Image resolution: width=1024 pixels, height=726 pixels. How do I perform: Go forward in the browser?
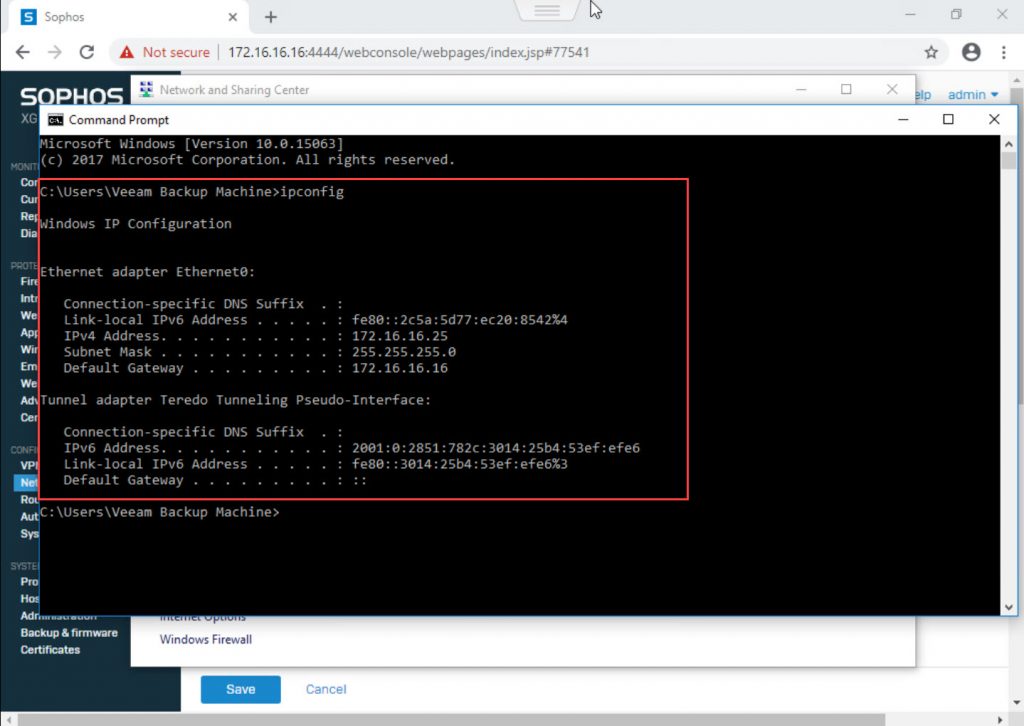(x=55, y=52)
